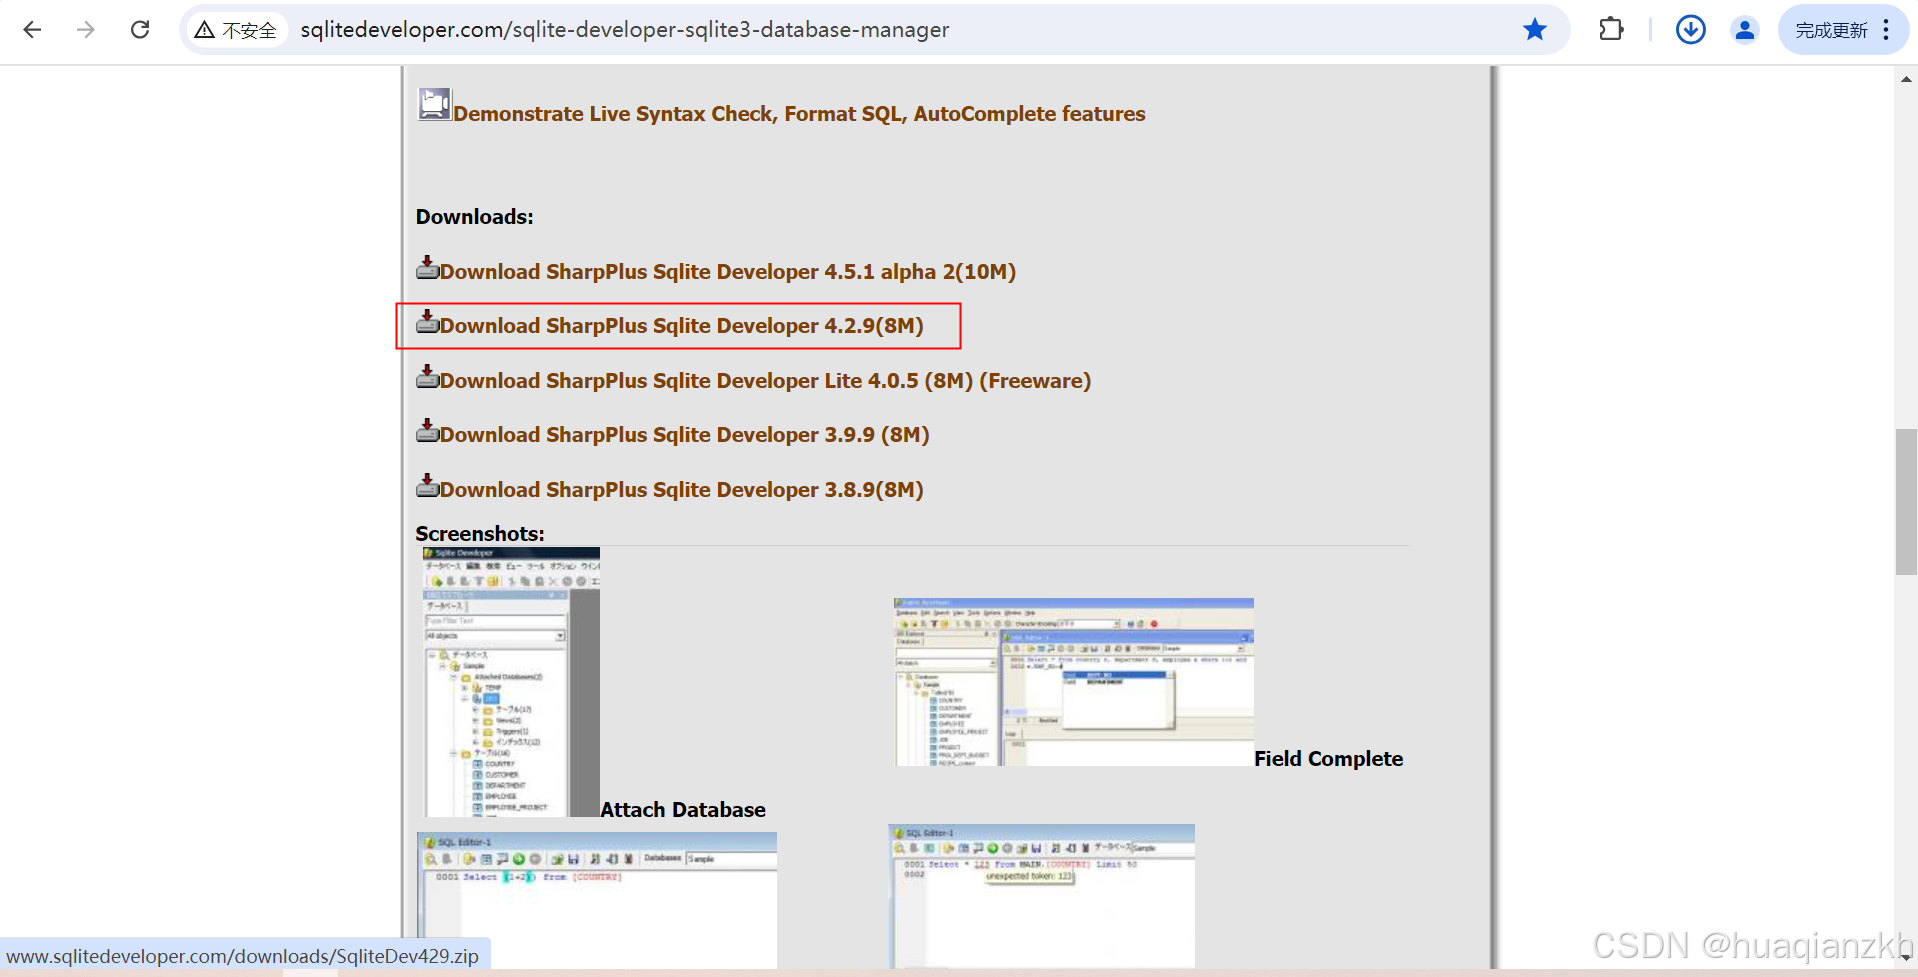
Task: Download Sqlite Developer 4.5.1 alpha 2 link
Action: 728,272
